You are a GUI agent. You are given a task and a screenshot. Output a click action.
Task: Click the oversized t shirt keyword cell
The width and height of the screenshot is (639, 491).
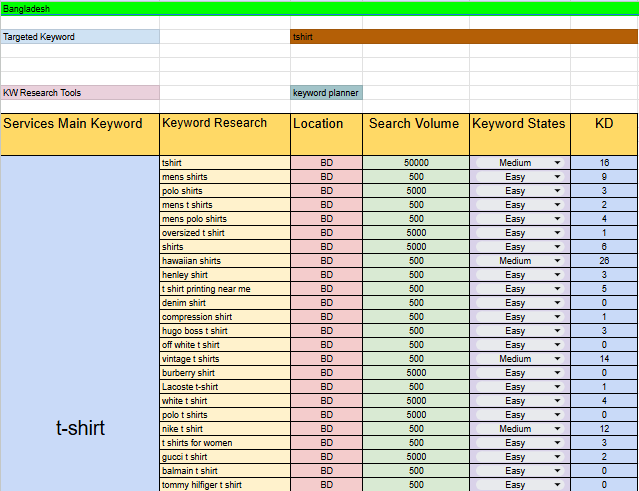pos(225,233)
